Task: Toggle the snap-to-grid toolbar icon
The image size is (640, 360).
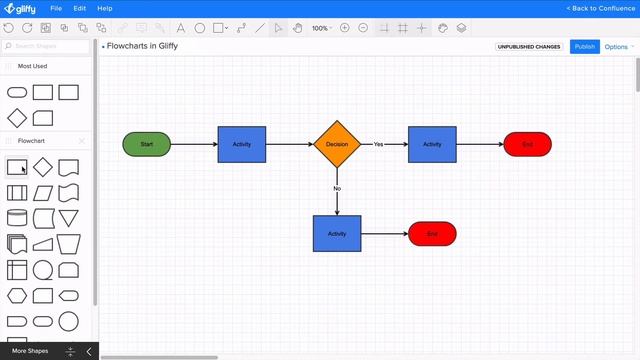Action: tap(384, 28)
